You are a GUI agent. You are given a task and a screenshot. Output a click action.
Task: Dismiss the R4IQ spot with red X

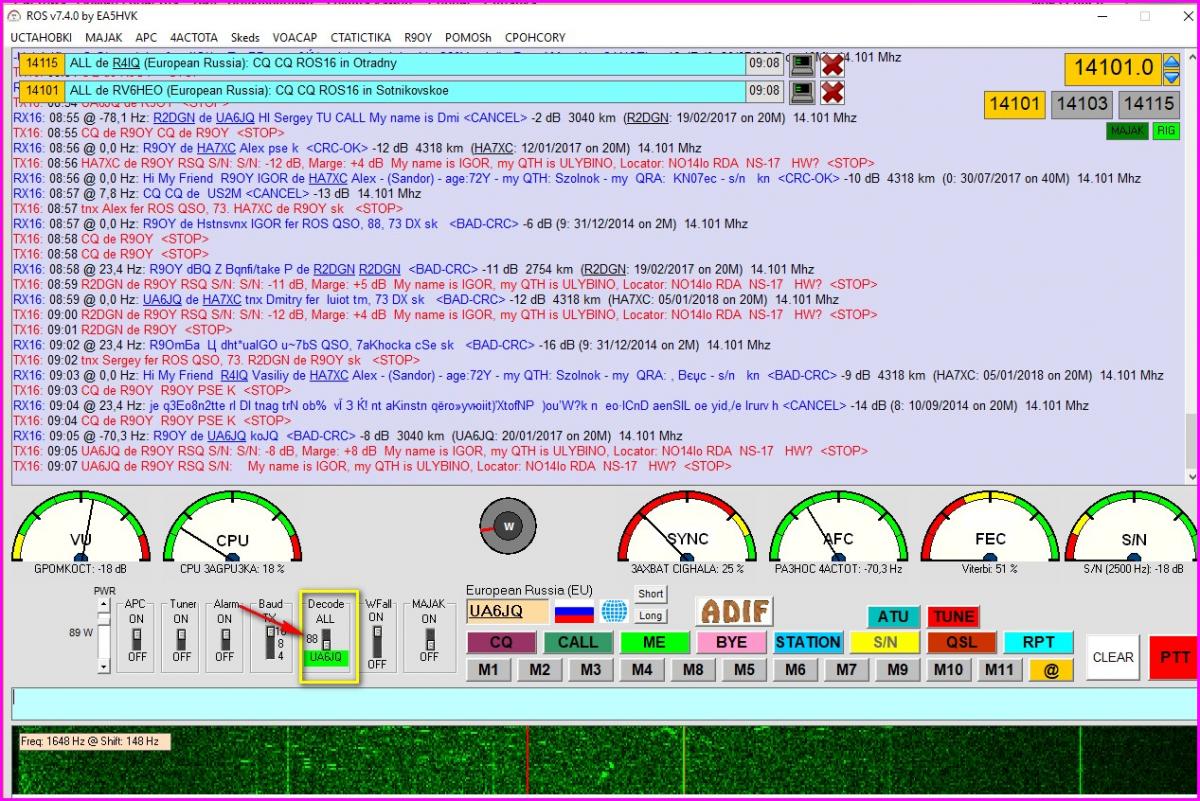(832, 65)
